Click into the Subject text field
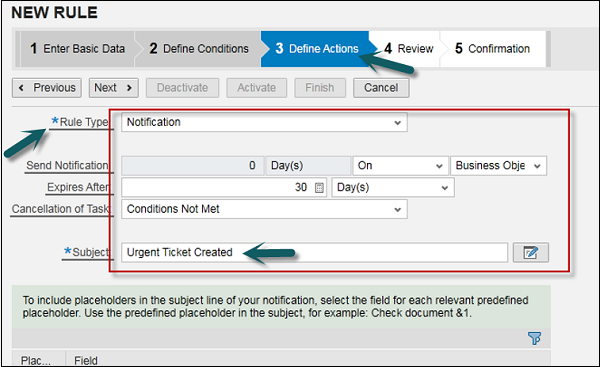Viewport: 600px width, 367px height. pyautogui.click(x=314, y=253)
